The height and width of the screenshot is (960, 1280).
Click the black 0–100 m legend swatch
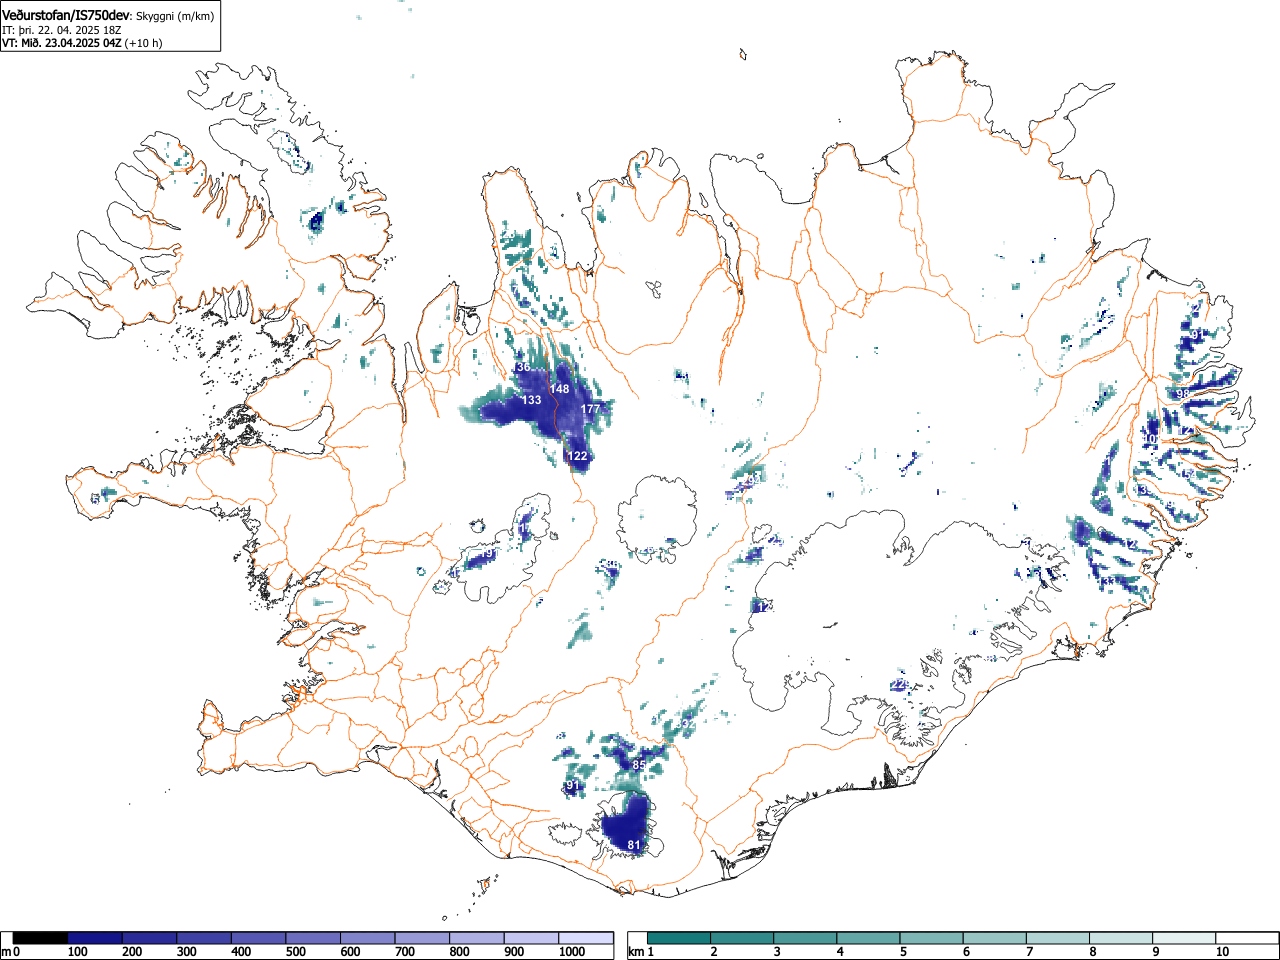coord(41,938)
